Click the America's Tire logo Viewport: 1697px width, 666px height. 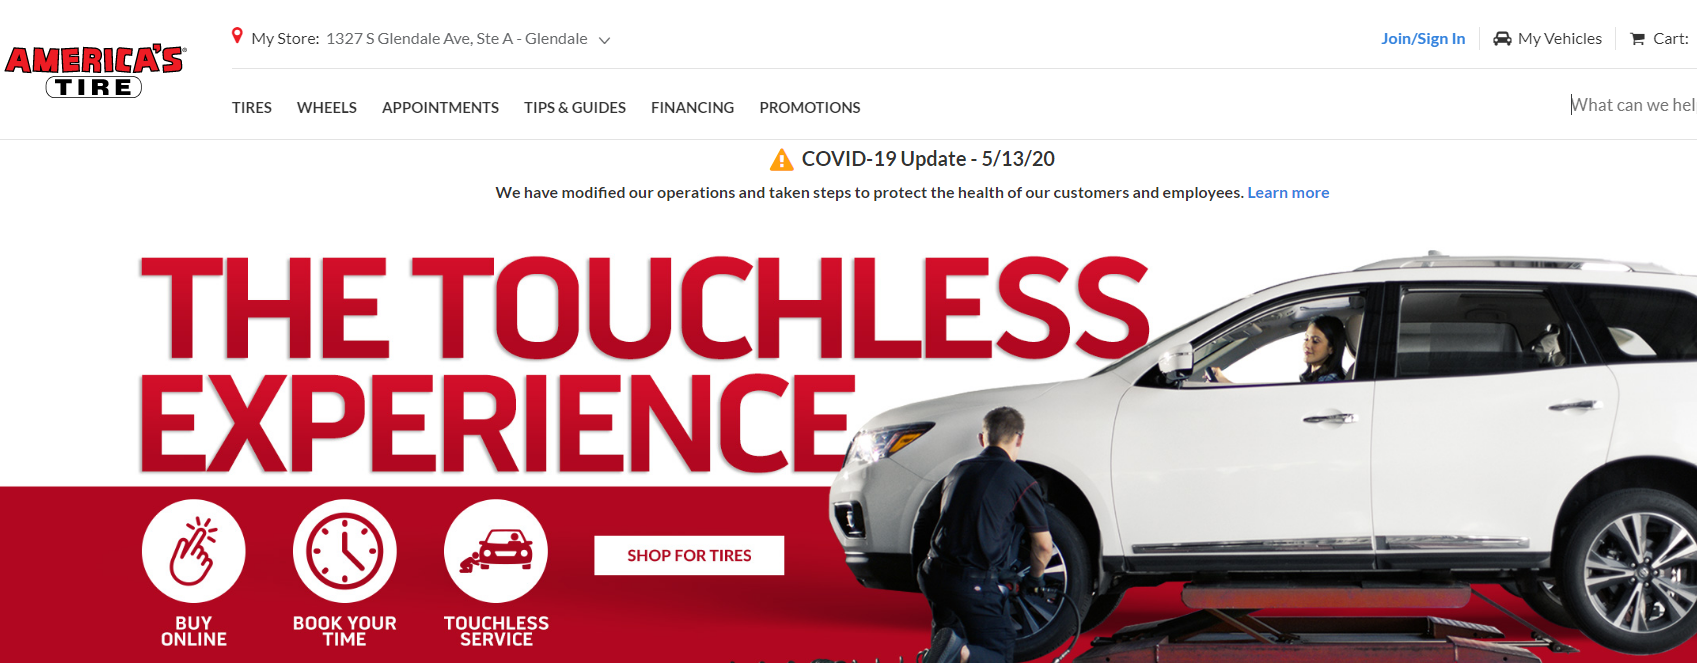pos(94,71)
